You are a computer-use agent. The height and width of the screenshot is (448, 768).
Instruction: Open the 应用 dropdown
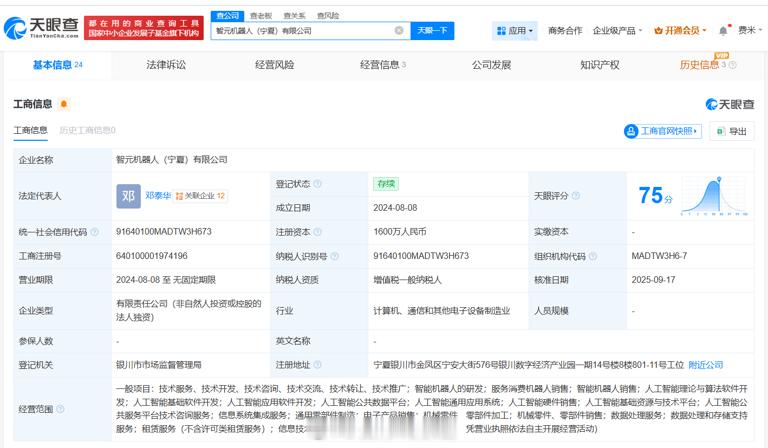(x=515, y=31)
